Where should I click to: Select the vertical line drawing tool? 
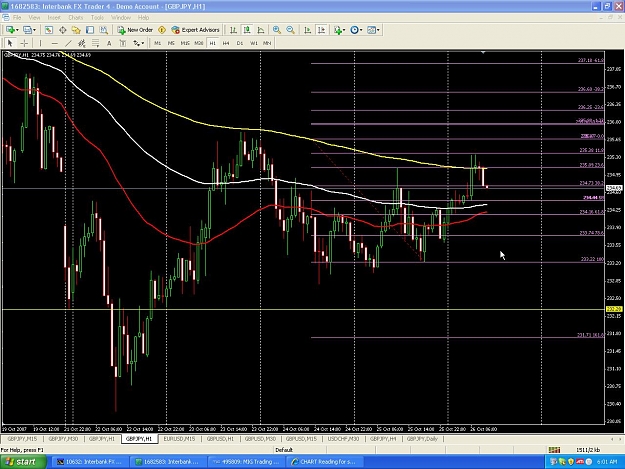pyautogui.click(x=40, y=43)
